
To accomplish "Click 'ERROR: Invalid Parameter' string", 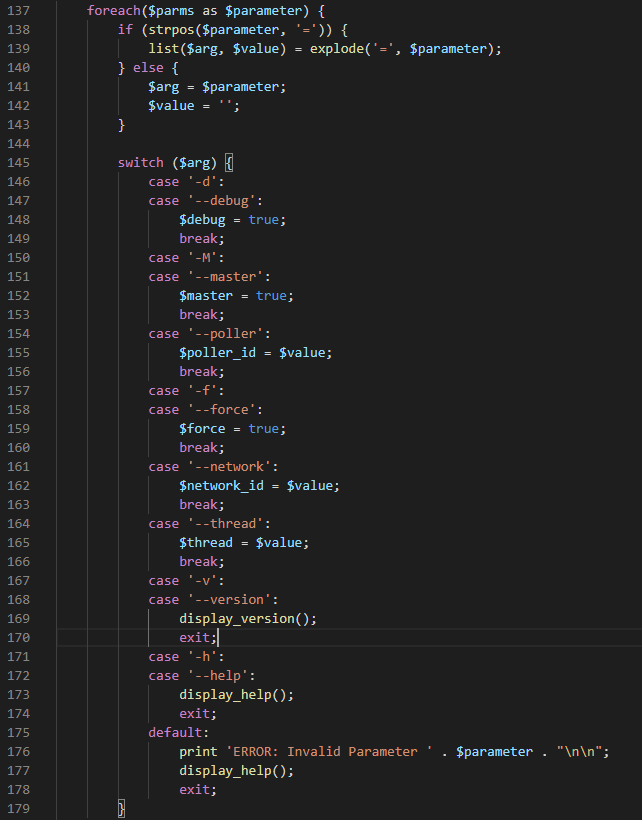I will coord(329,752).
